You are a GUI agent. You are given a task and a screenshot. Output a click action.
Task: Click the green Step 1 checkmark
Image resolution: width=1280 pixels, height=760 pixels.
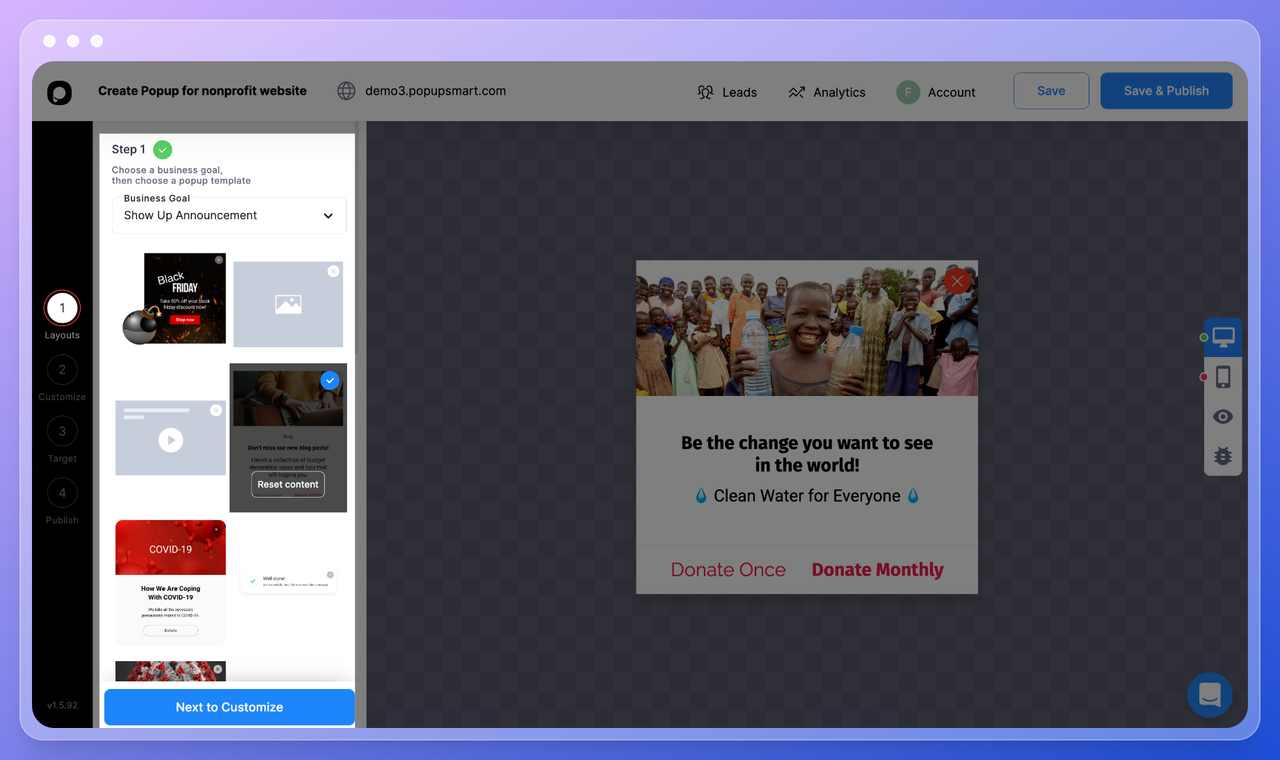point(163,149)
